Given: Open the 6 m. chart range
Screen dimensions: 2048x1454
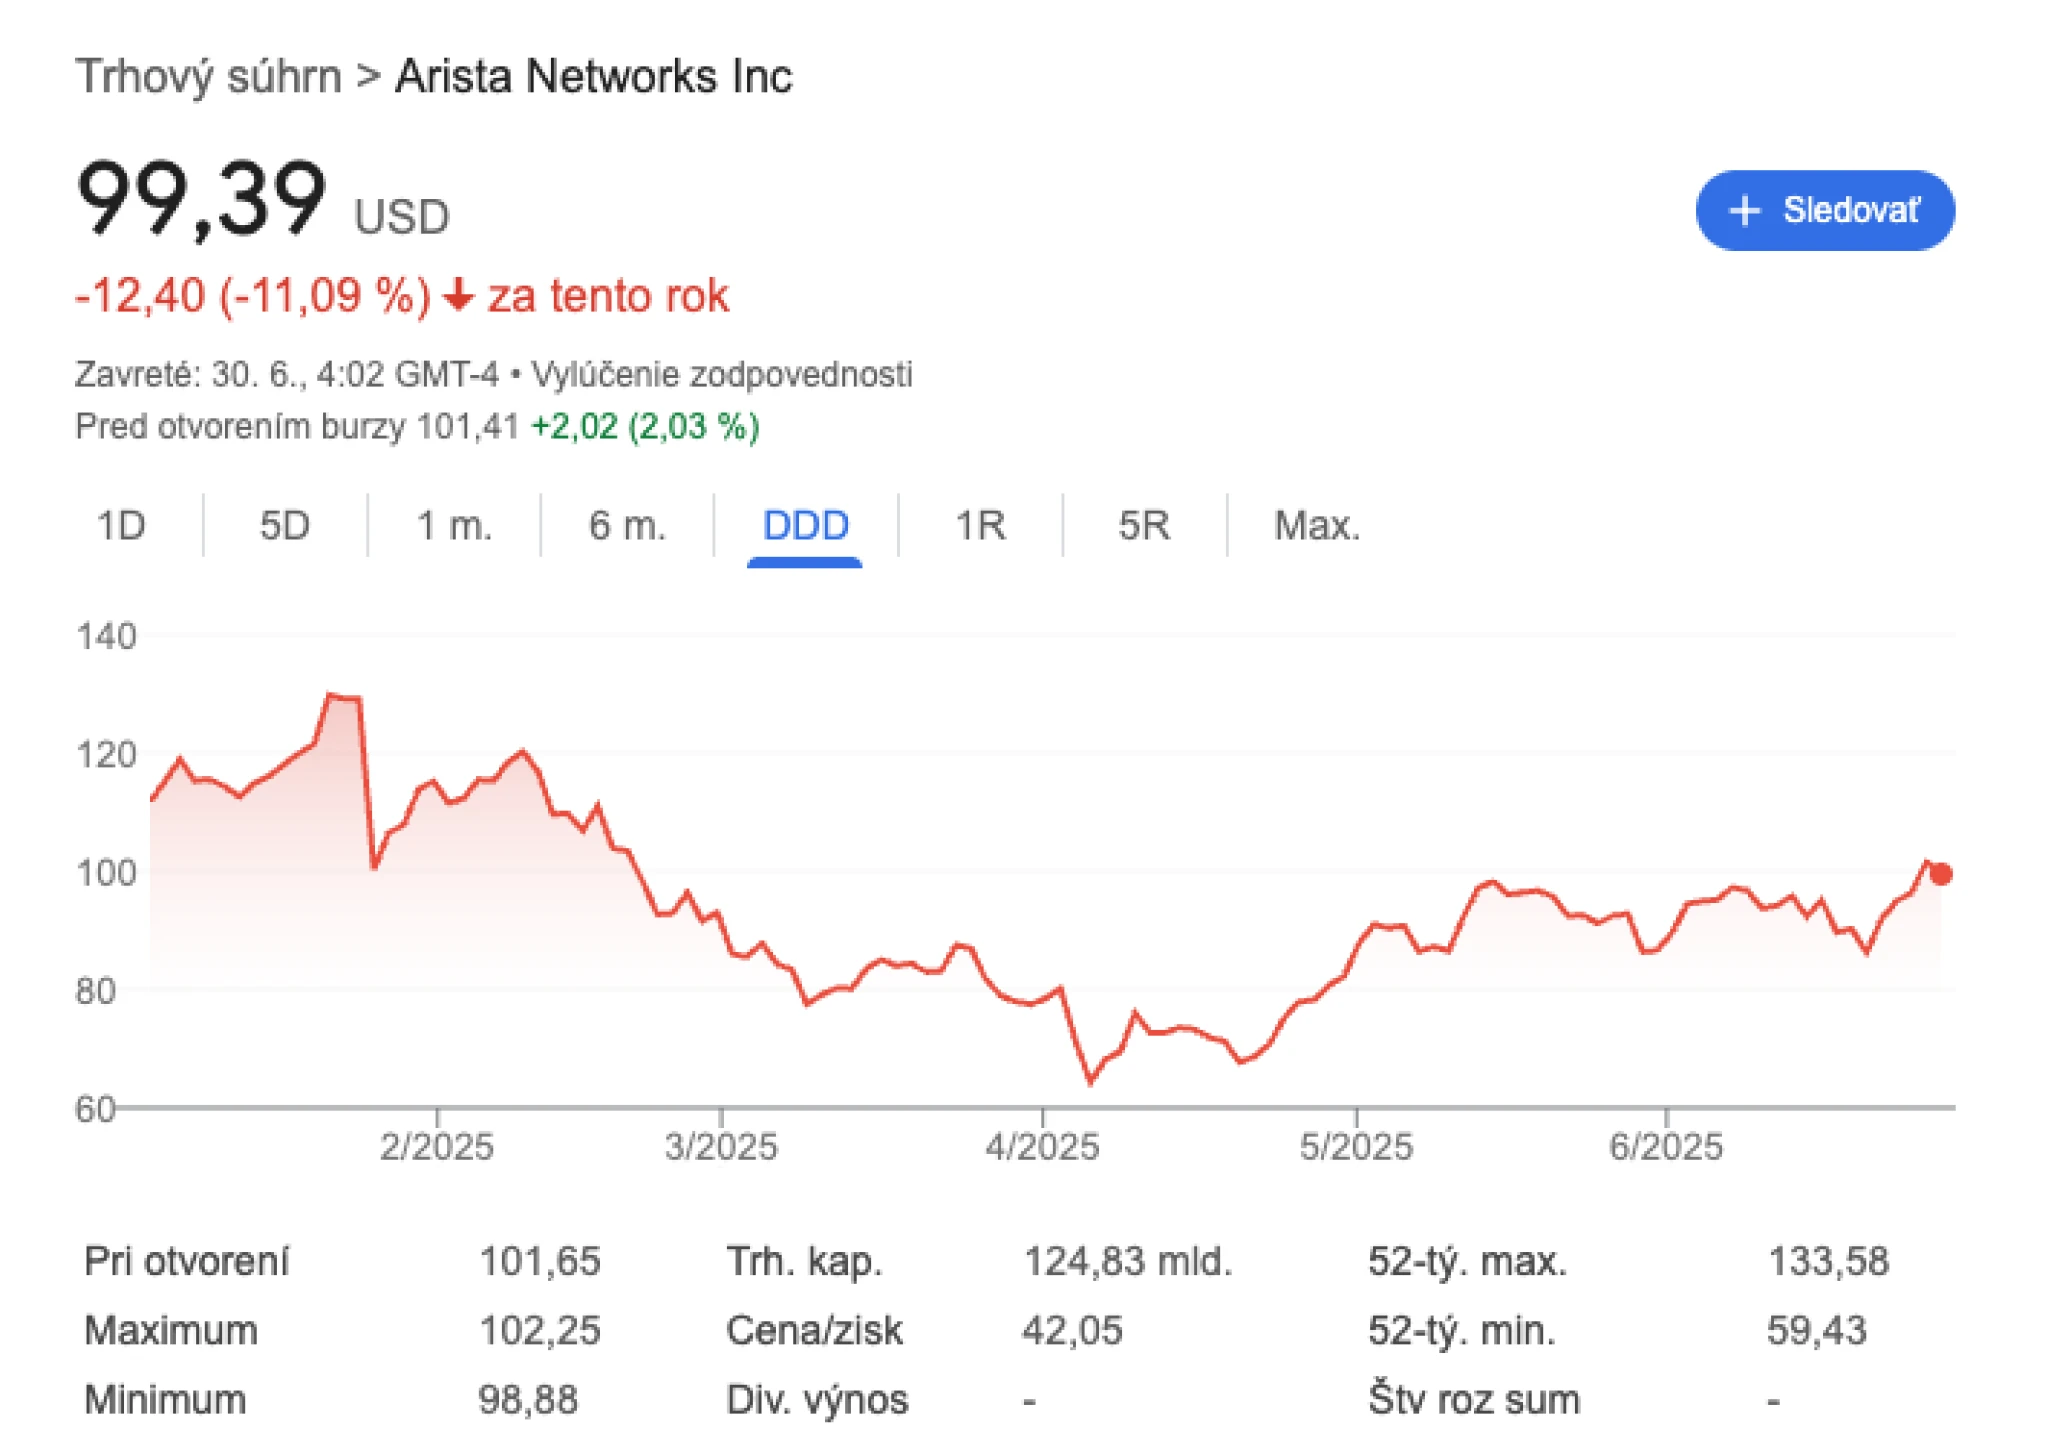Looking at the screenshot, I should (x=627, y=525).
